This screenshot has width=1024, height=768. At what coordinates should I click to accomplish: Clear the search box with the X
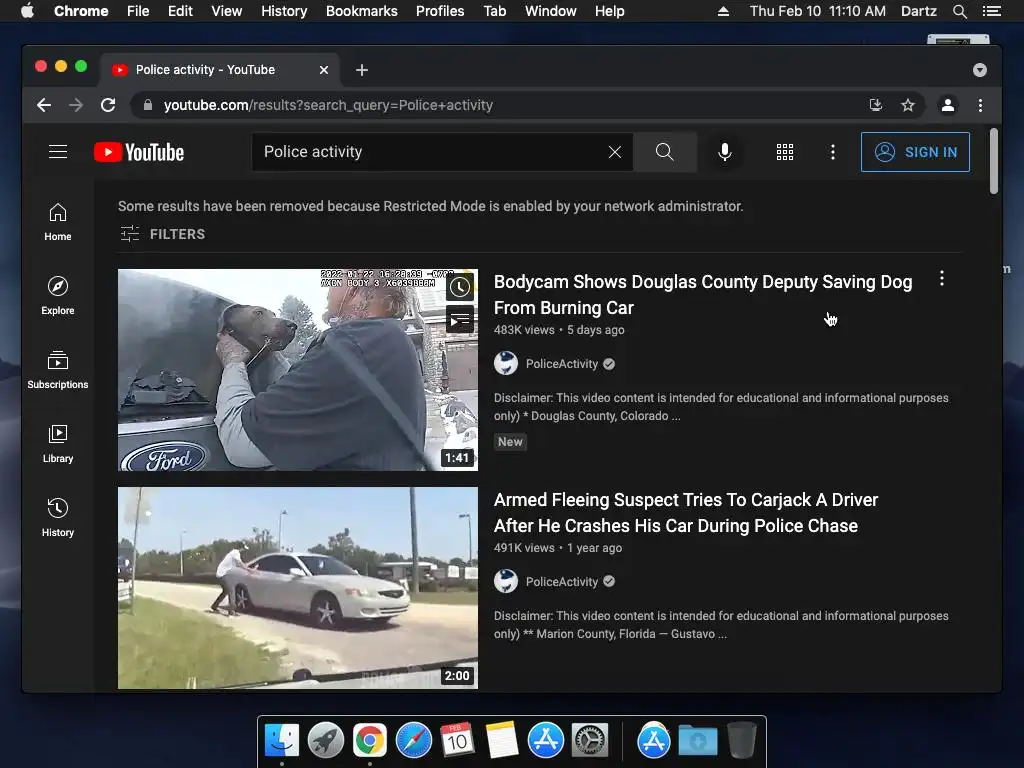(615, 152)
